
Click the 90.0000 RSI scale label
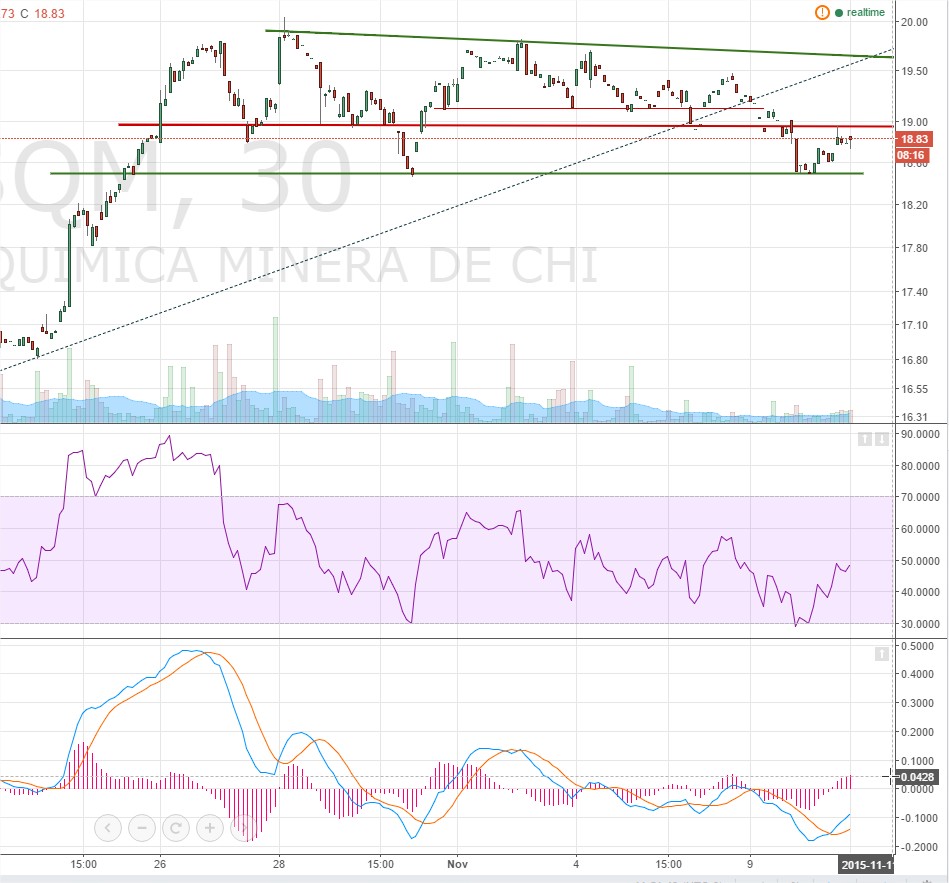point(920,435)
